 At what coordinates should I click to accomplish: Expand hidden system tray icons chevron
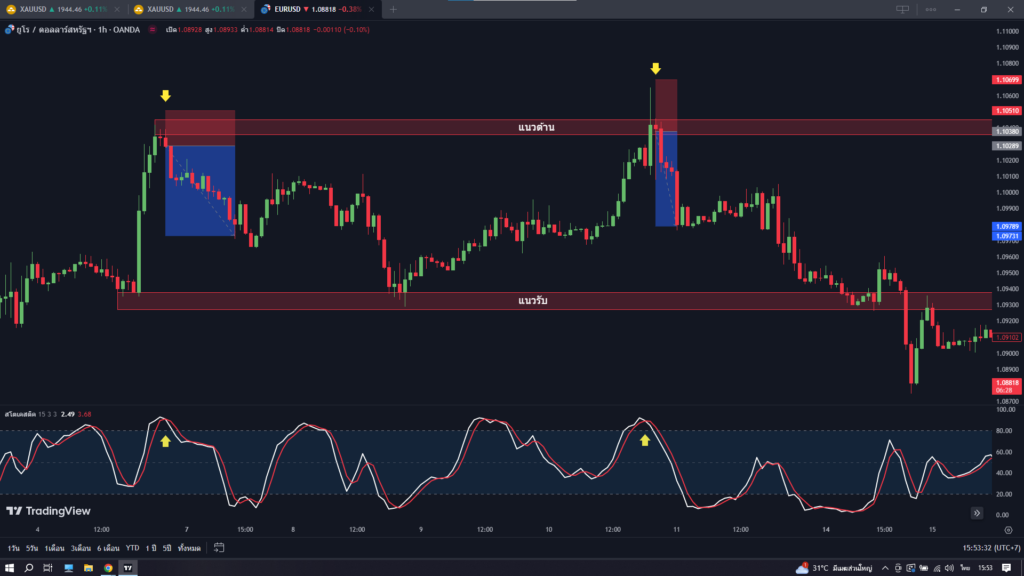coord(885,568)
